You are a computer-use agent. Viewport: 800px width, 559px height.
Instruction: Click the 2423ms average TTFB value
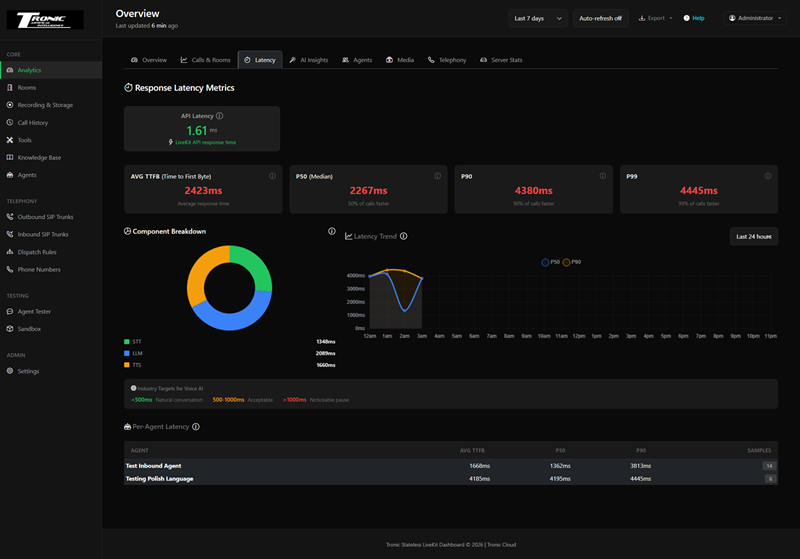(x=203, y=190)
